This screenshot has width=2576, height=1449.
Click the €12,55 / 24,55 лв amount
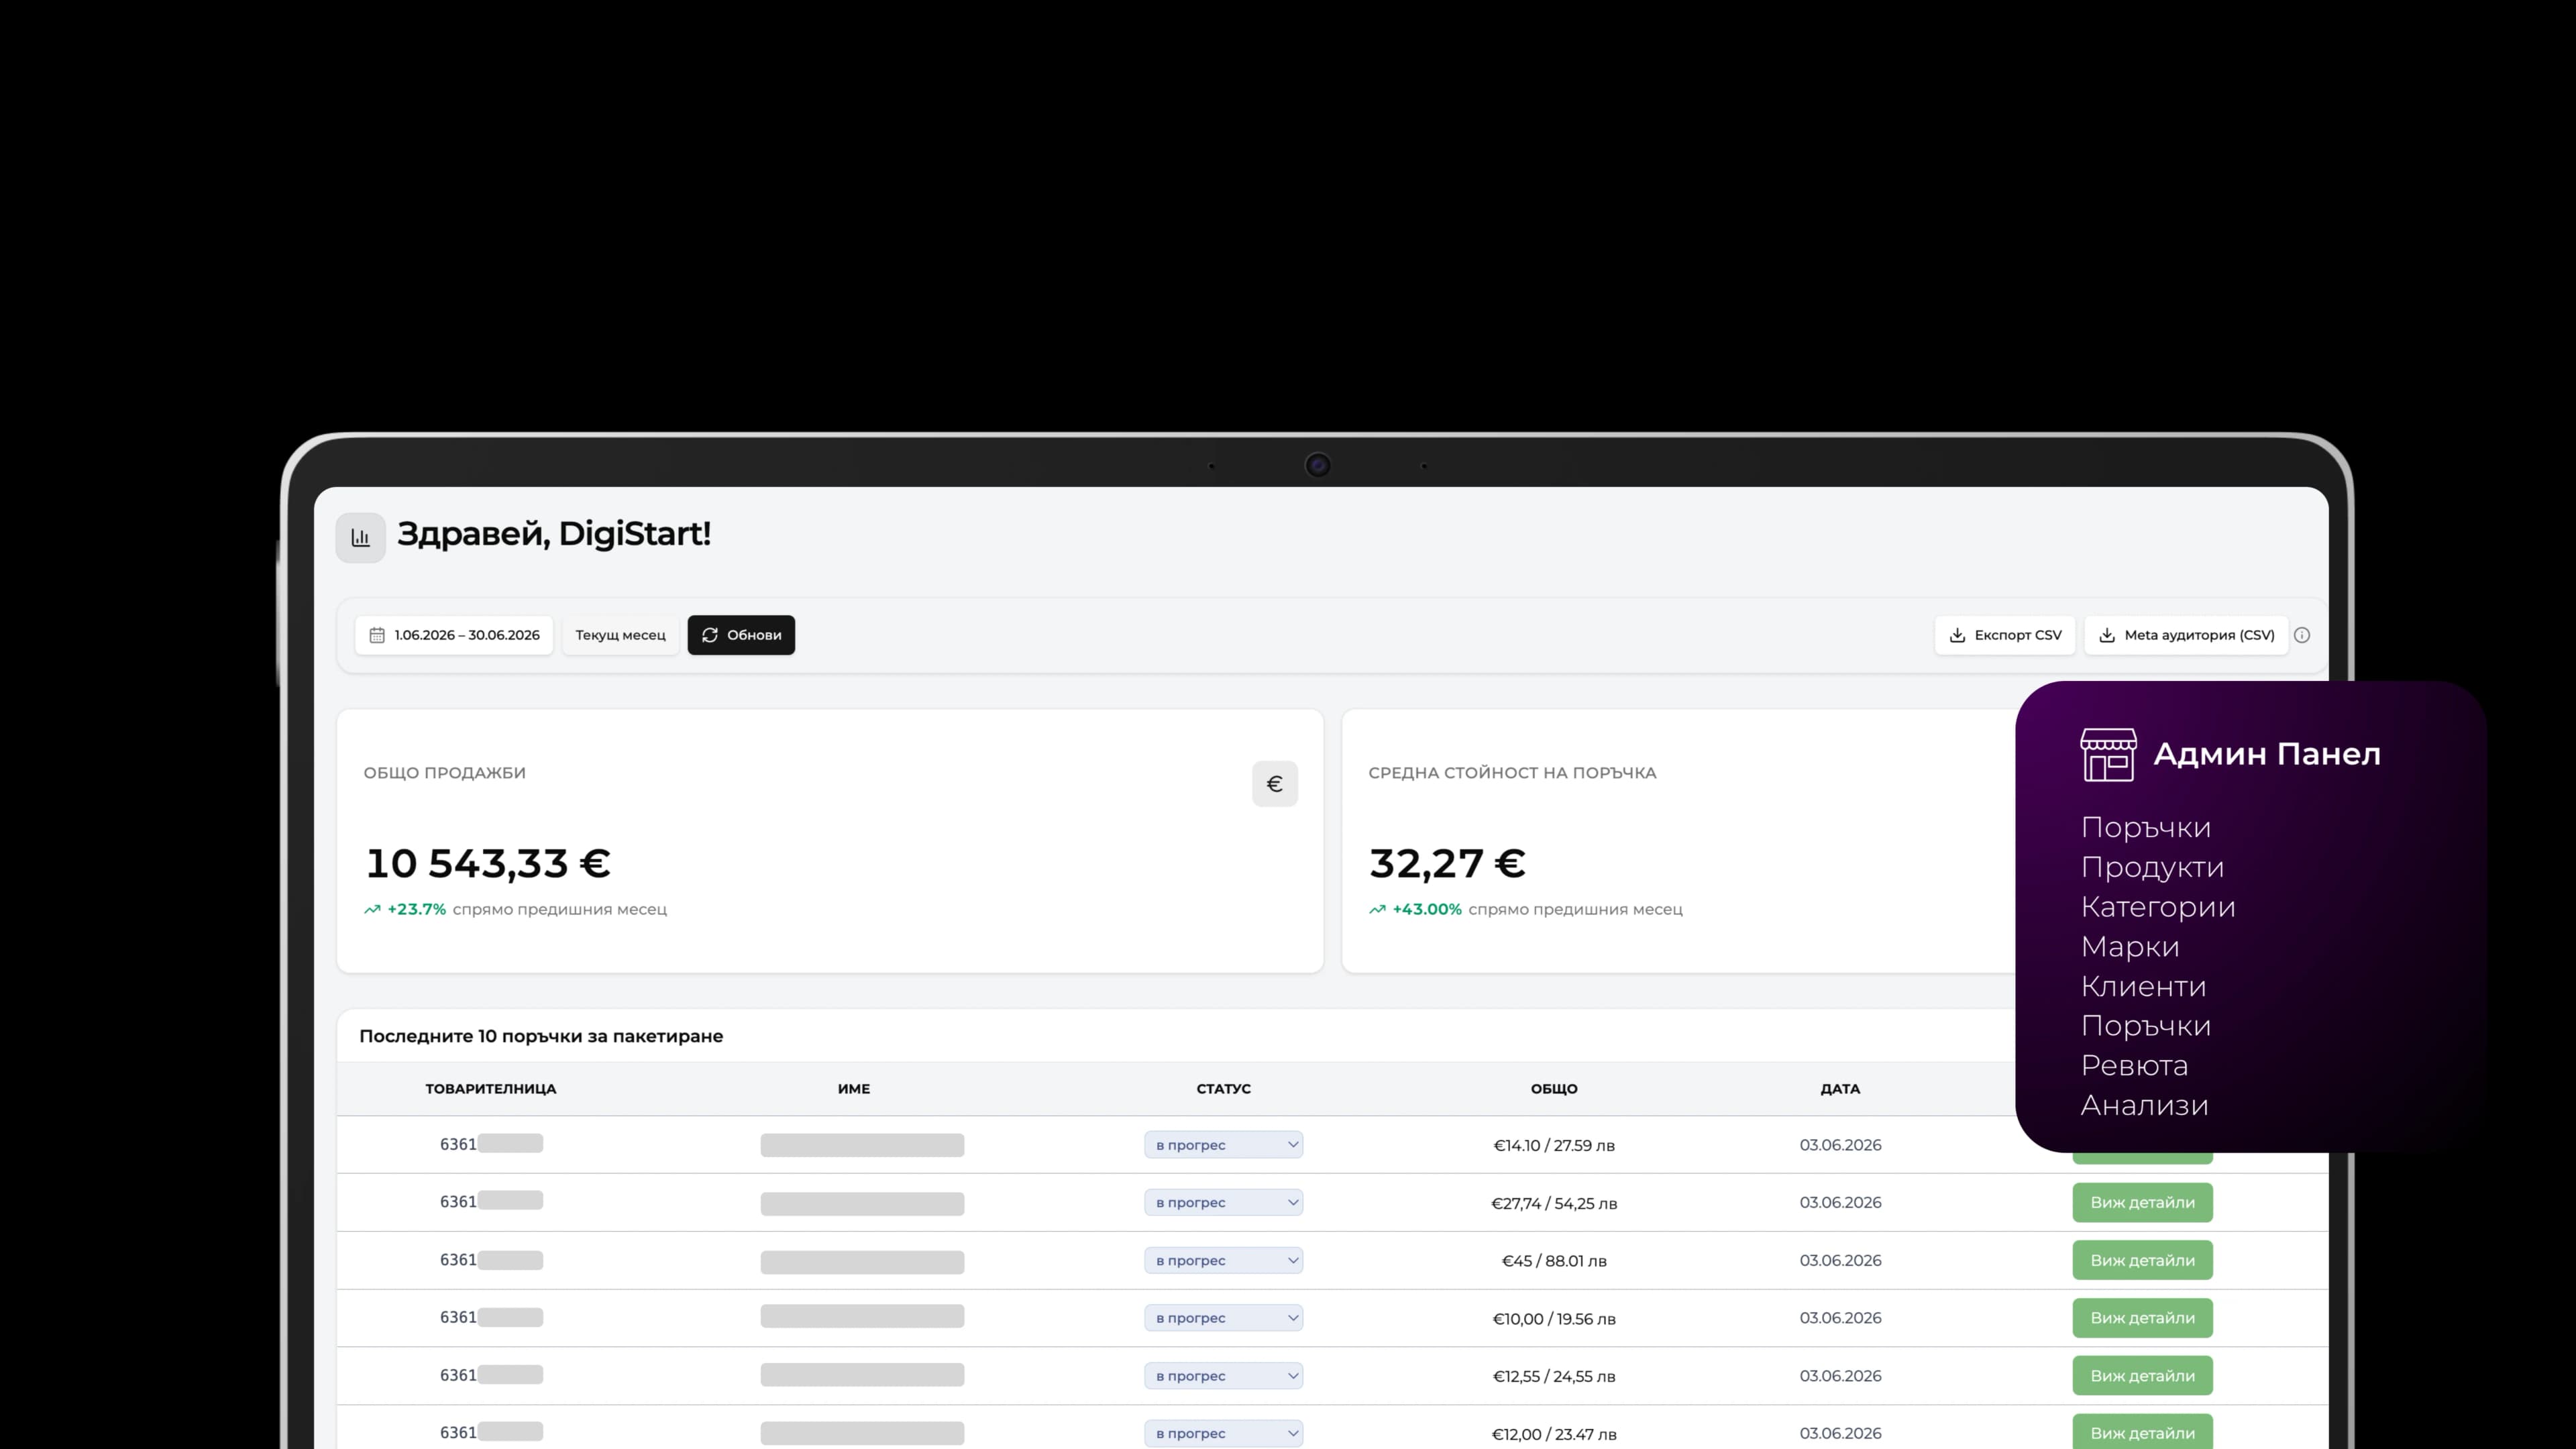(x=1554, y=1377)
